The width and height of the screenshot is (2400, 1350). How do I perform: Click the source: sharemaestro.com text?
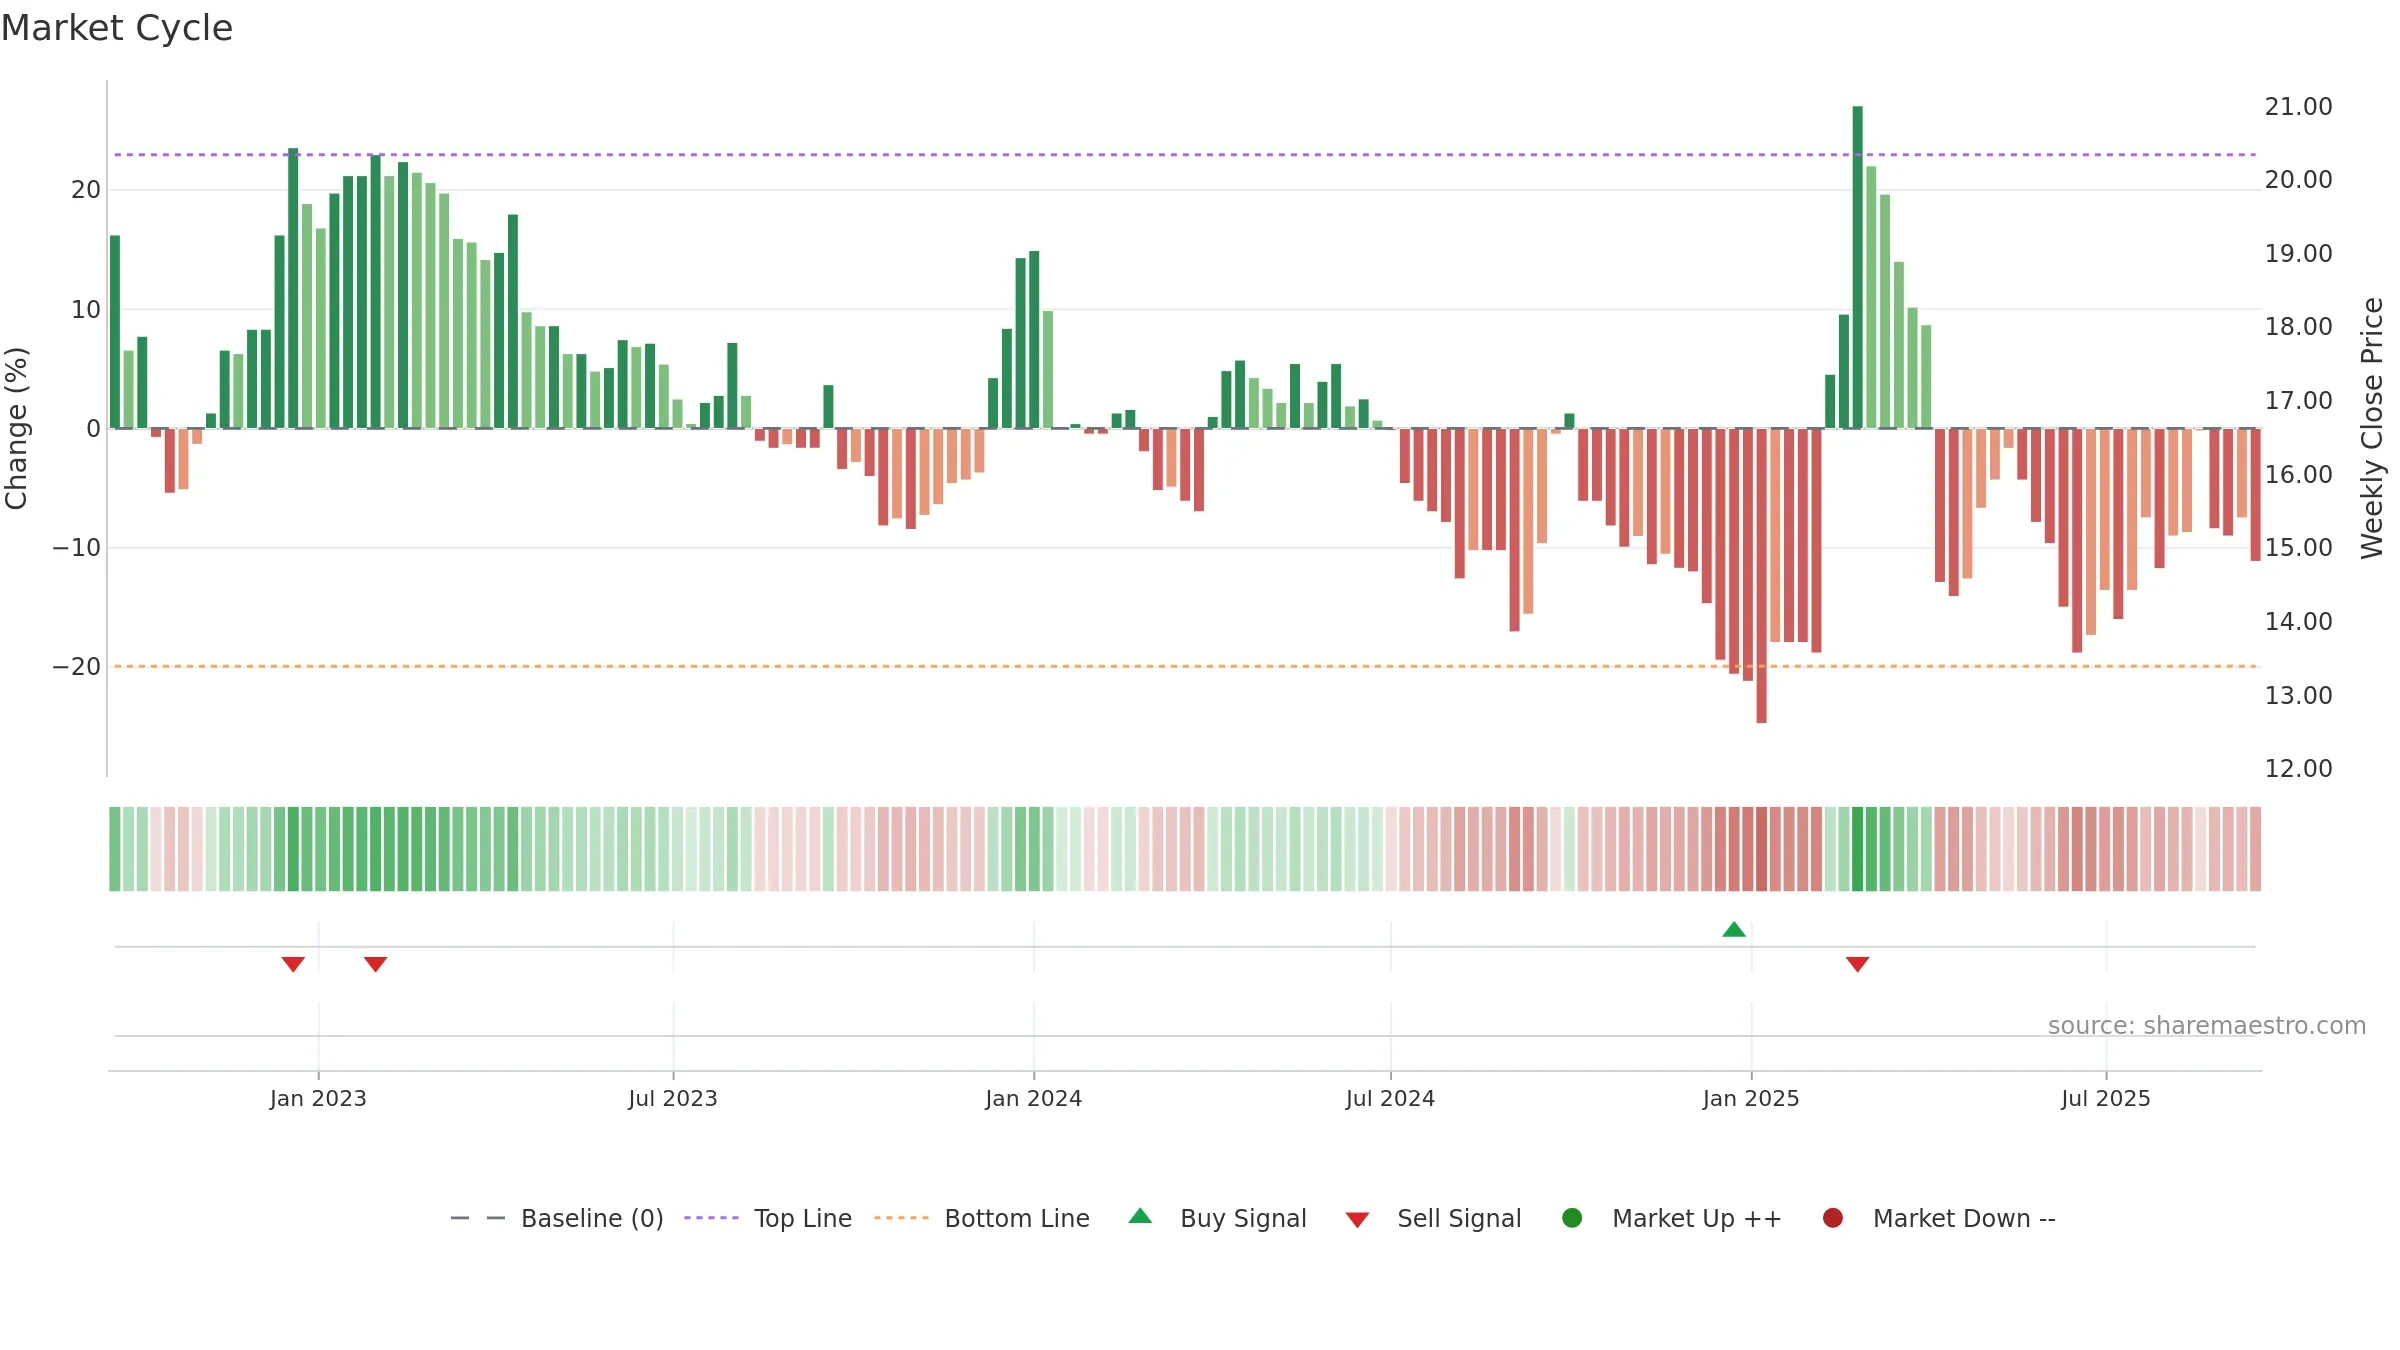tap(2207, 1026)
